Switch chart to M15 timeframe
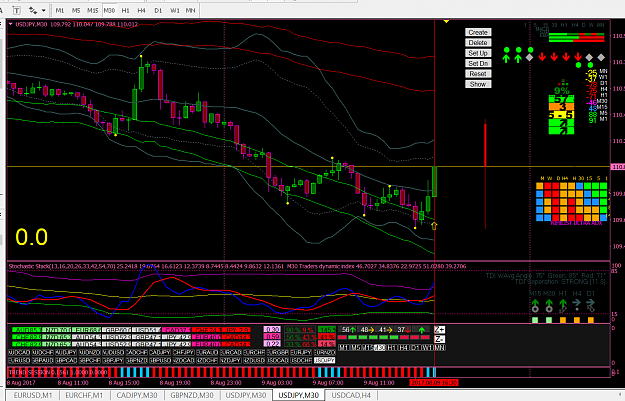Screen dimensions: 625x401 (x=92, y=10)
